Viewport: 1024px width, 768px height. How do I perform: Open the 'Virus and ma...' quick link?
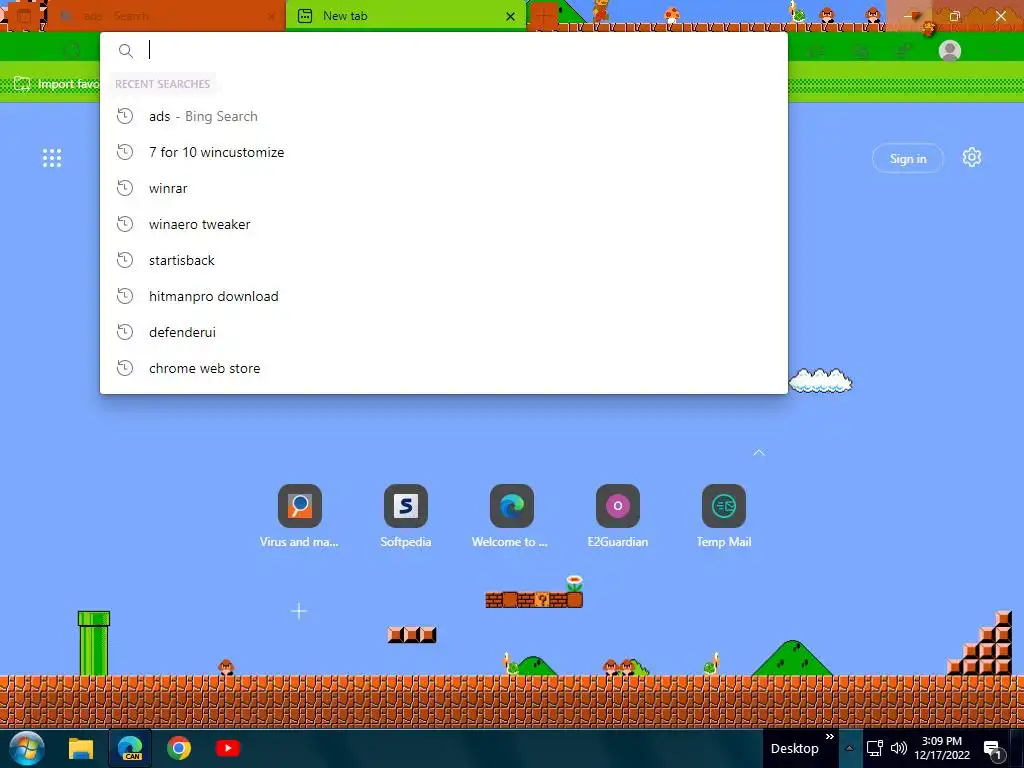(x=299, y=516)
